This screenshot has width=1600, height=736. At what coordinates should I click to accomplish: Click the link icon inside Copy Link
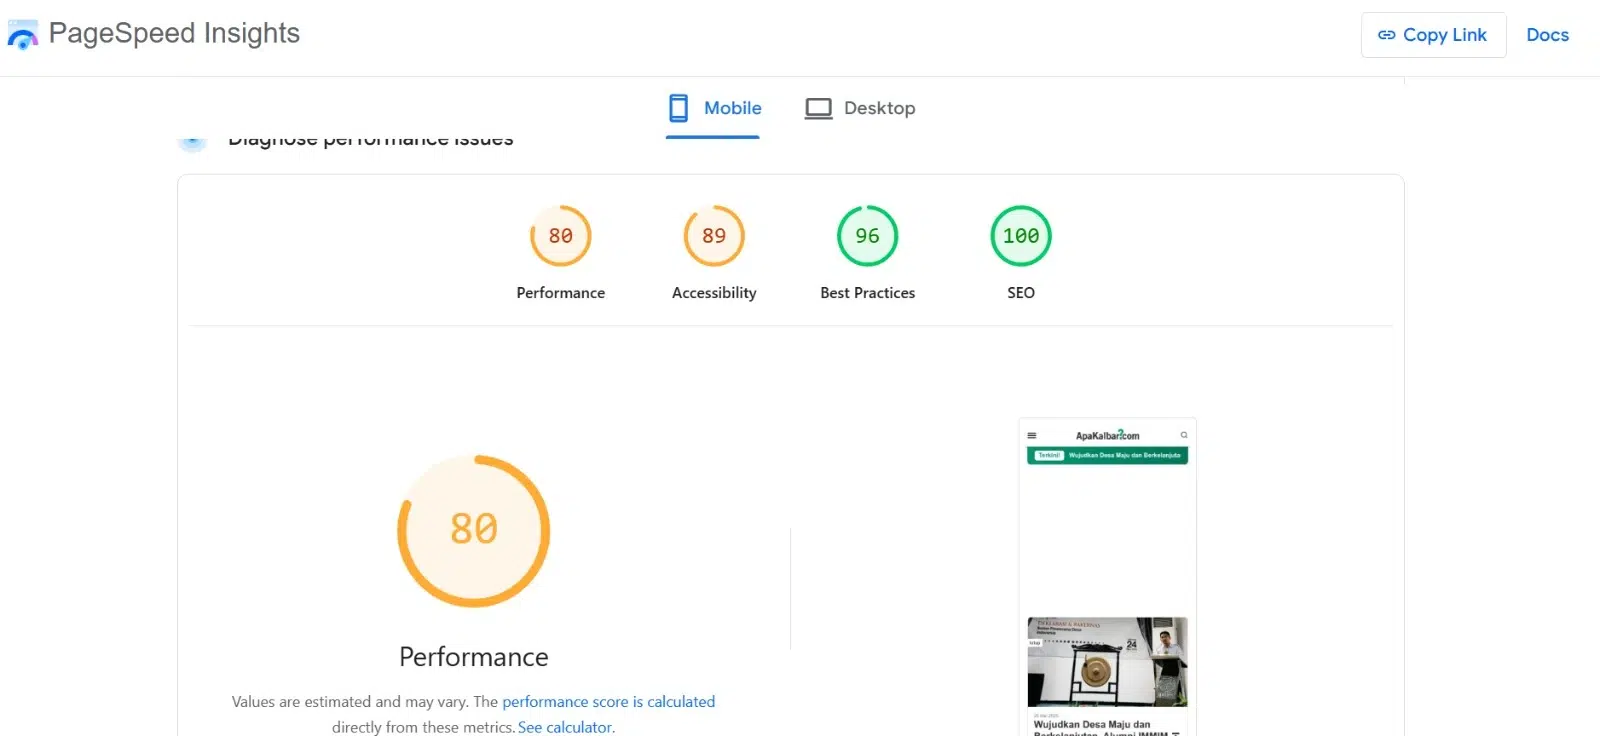(1387, 35)
